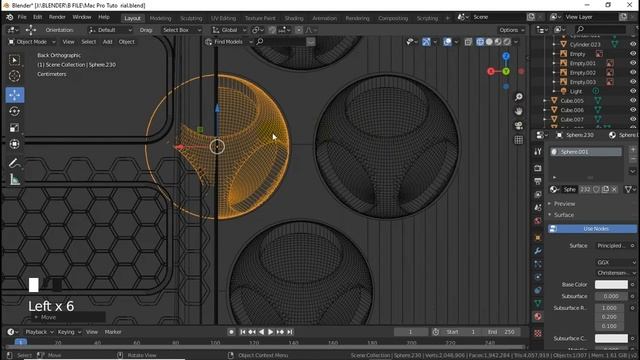Switch to solid viewport shading

coord(489,42)
